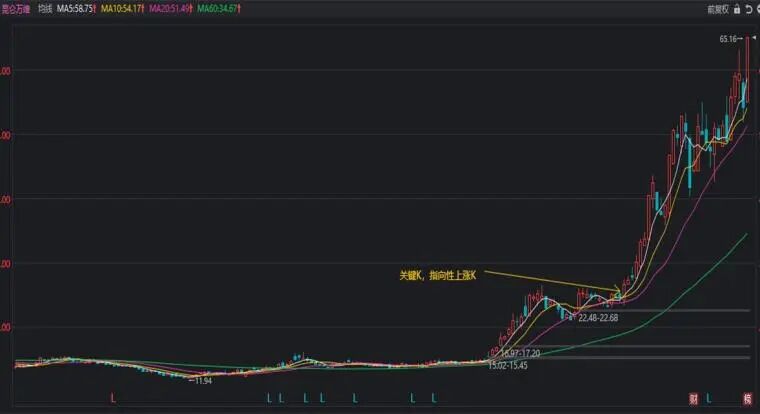This screenshot has height=414, width=760.
Task: Click the 22.48-22.68 gap label
Action: [x=598, y=318]
